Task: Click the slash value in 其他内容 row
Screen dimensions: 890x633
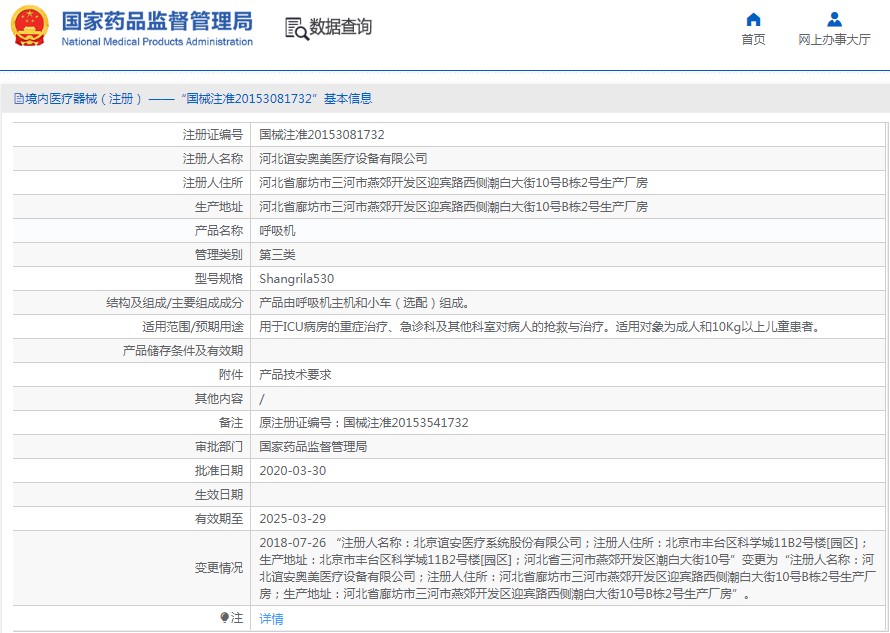Action: (262, 399)
